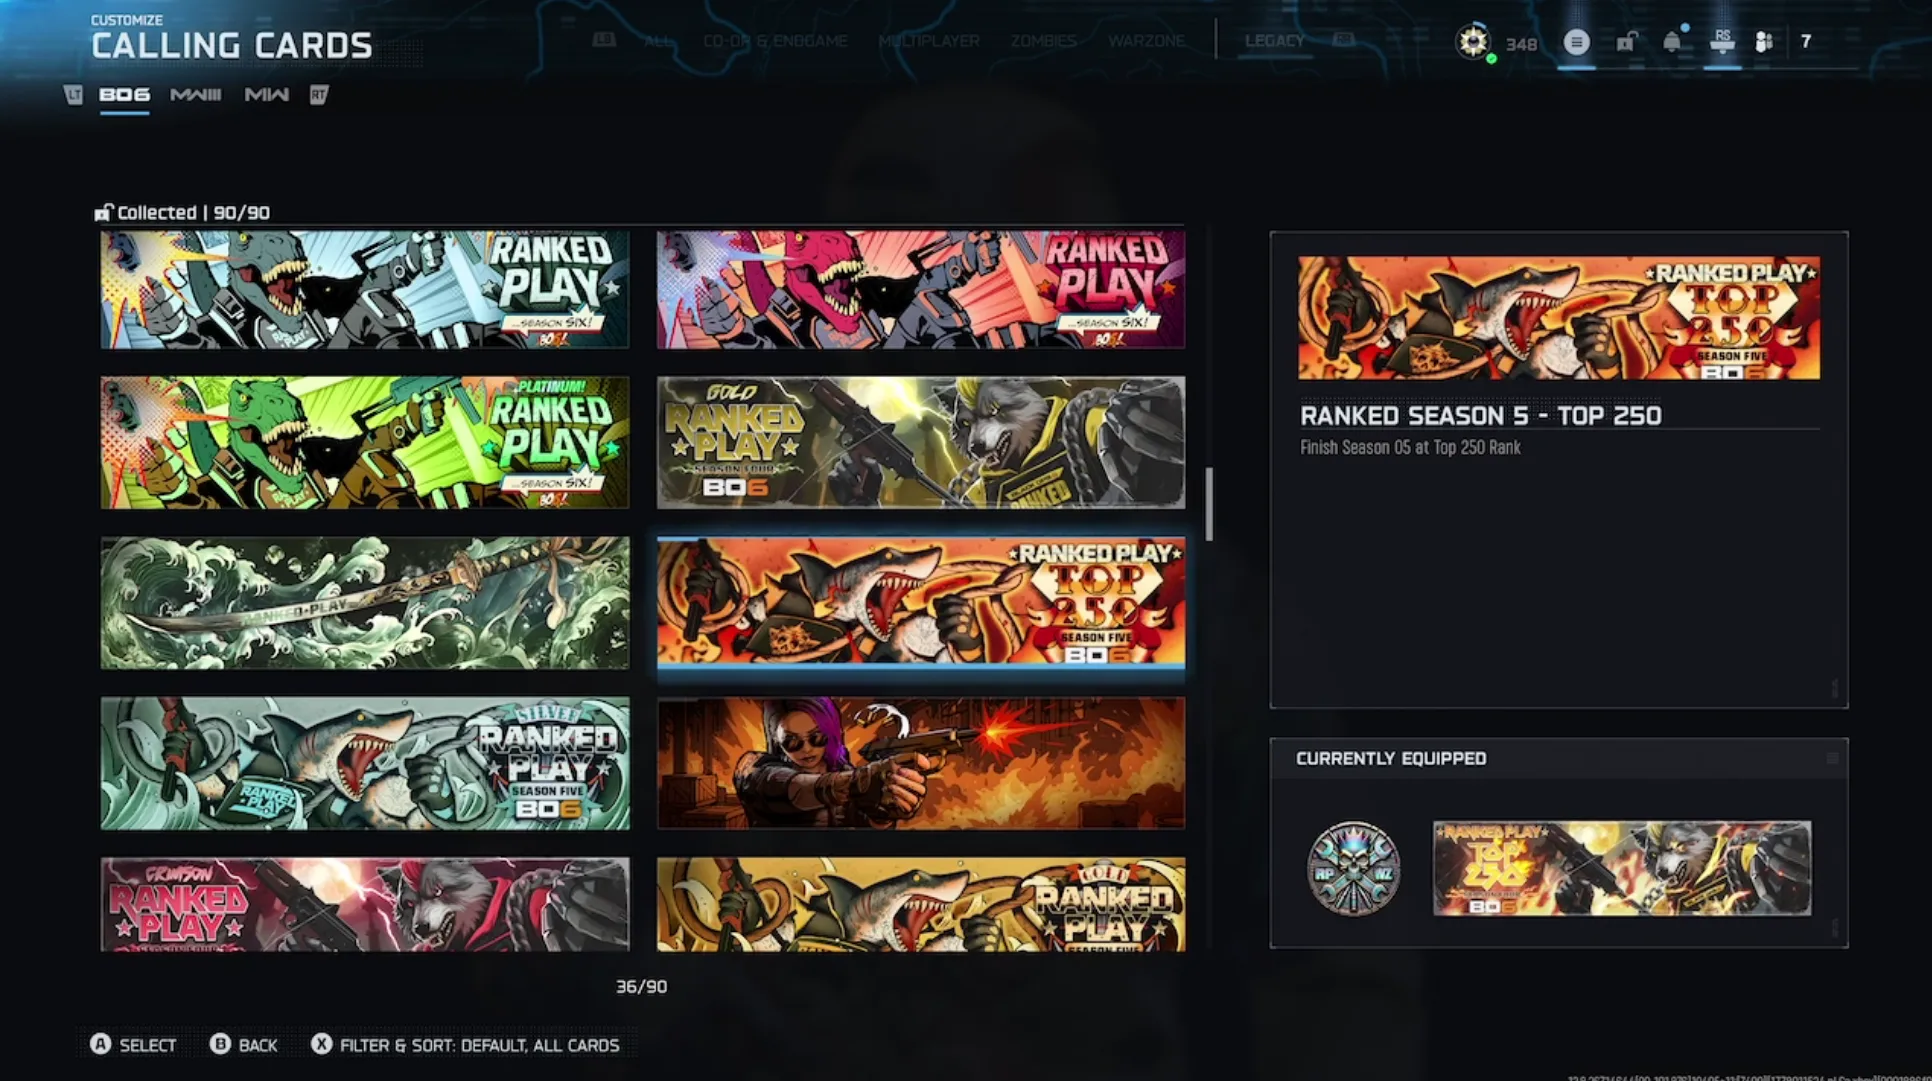Image resolution: width=1932 pixels, height=1081 pixels.
Task: Click the RB bumper icon after LEGACY
Action: 1343,40
